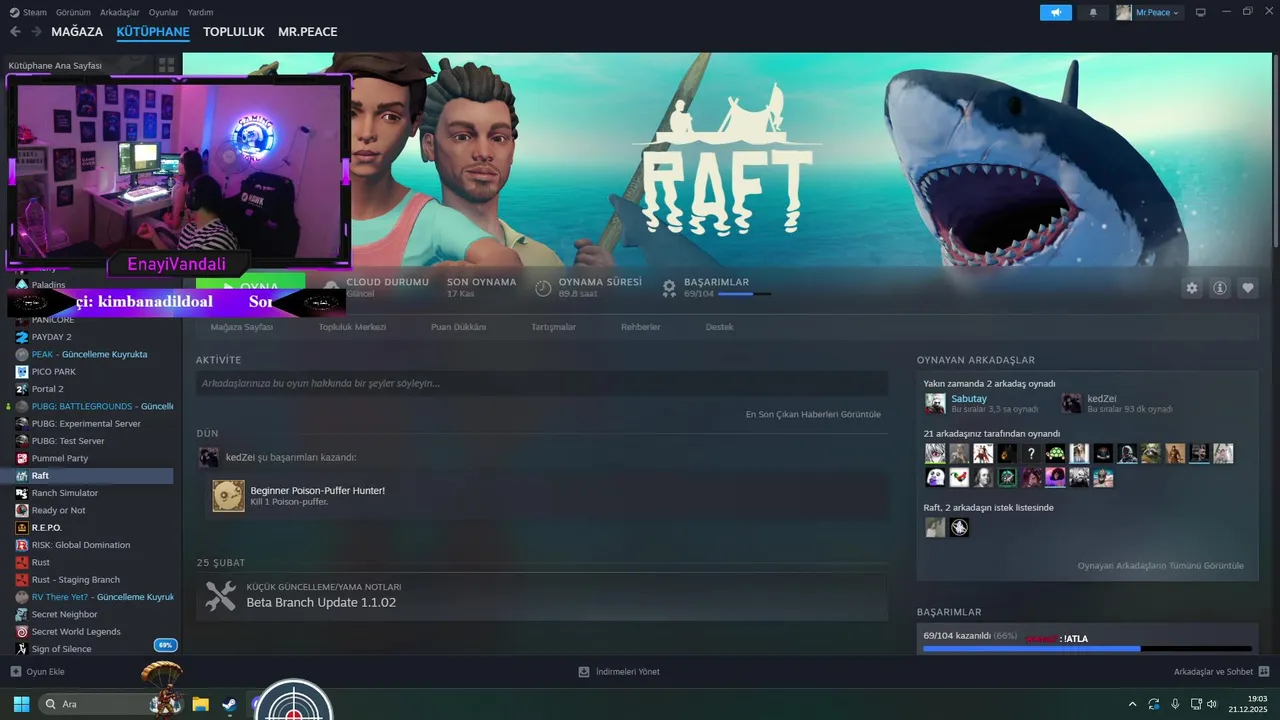Open Tartışmalar link
Viewport: 1280px width, 720px height.
tap(553, 327)
